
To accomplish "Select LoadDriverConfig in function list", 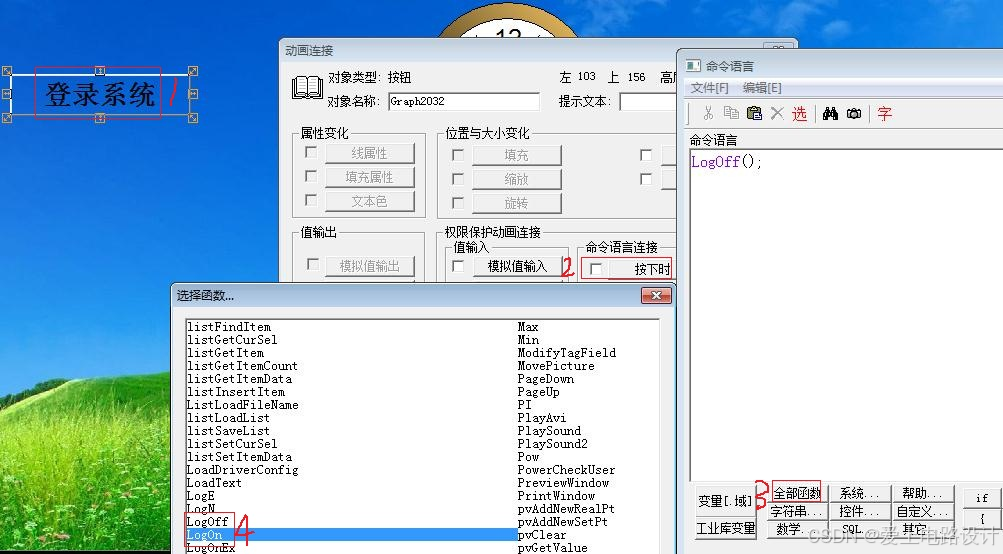I will pyautogui.click(x=242, y=470).
